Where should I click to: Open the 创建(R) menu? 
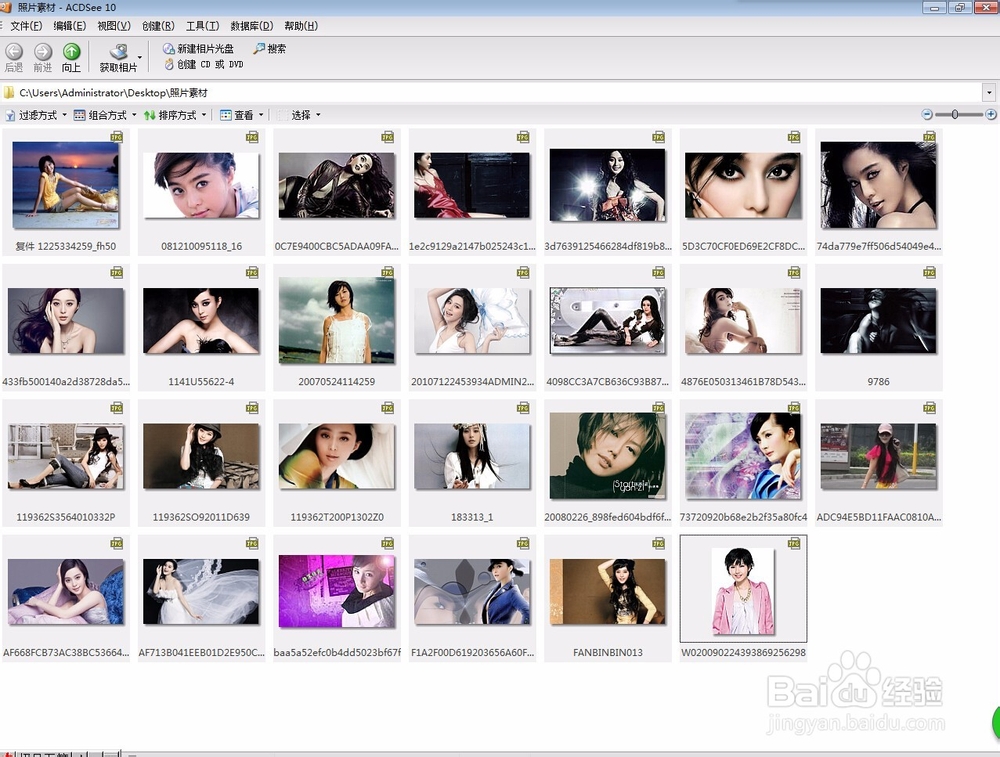pyautogui.click(x=158, y=26)
